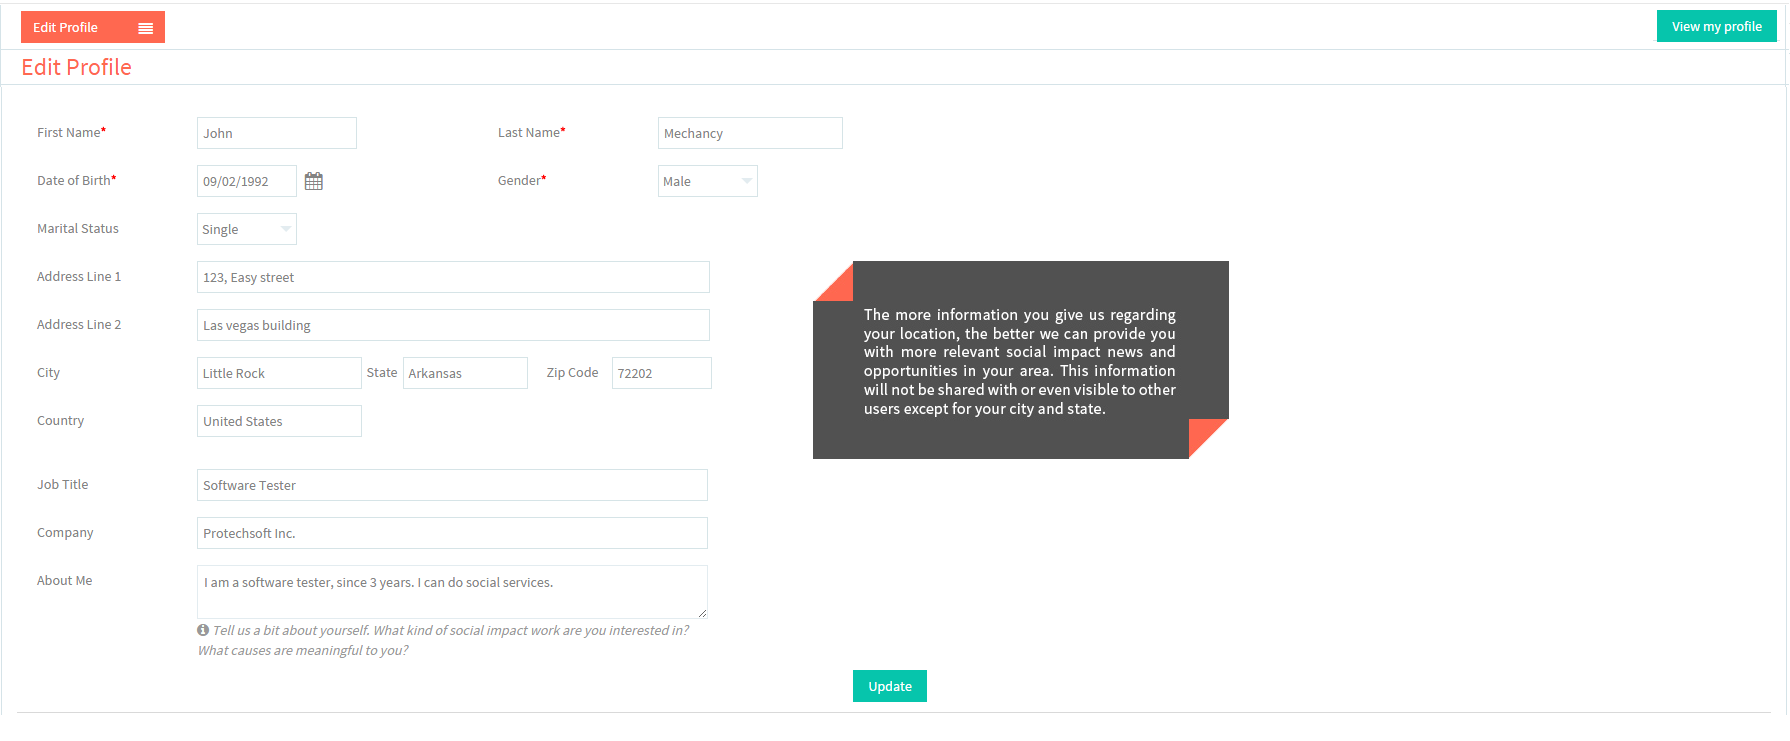The image size is (1790, 741).
Task: Open the date of birth calendar picker
Action: 313,181
